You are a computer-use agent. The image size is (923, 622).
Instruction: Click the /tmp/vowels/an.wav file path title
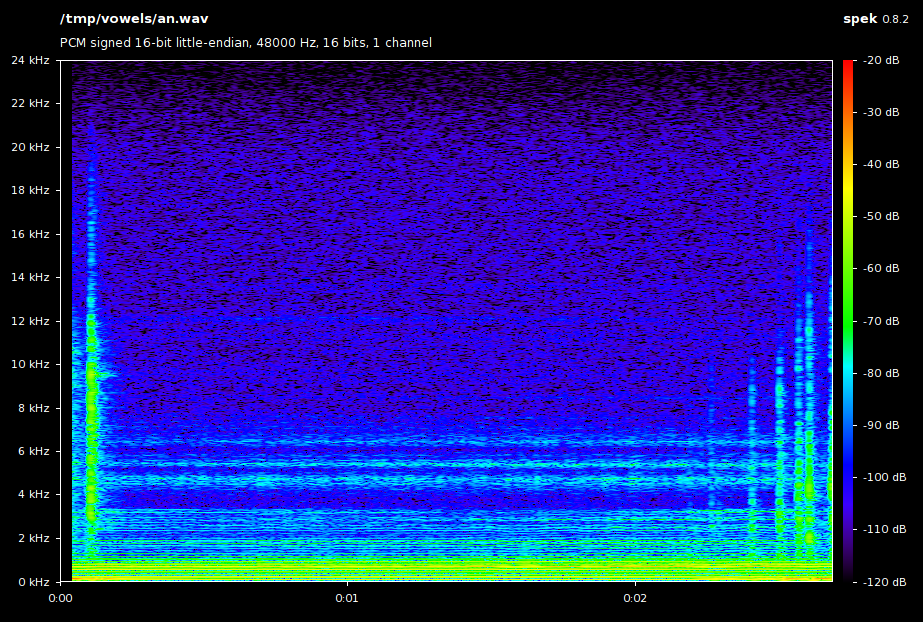(x=134, y=19)
